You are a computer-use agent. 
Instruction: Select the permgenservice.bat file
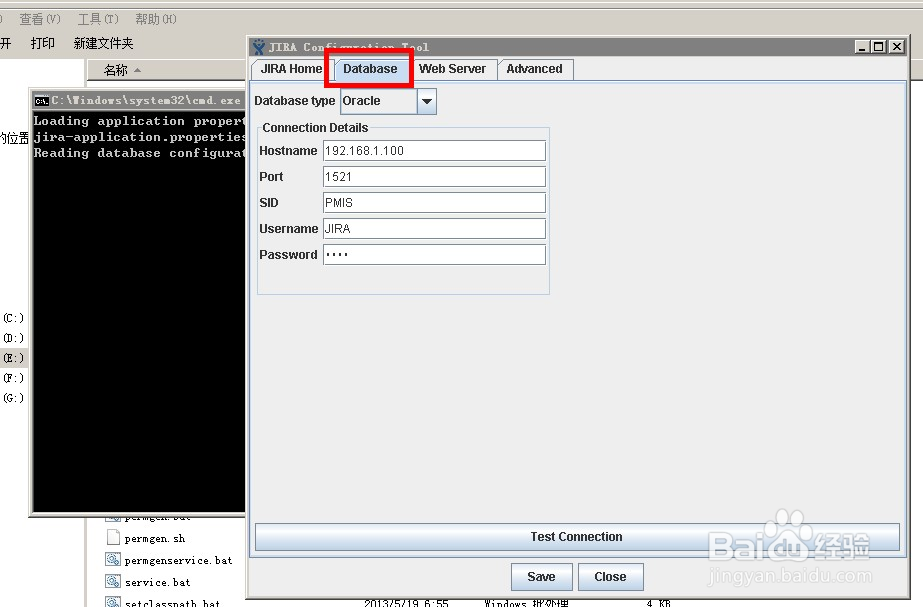pos(178,560)
